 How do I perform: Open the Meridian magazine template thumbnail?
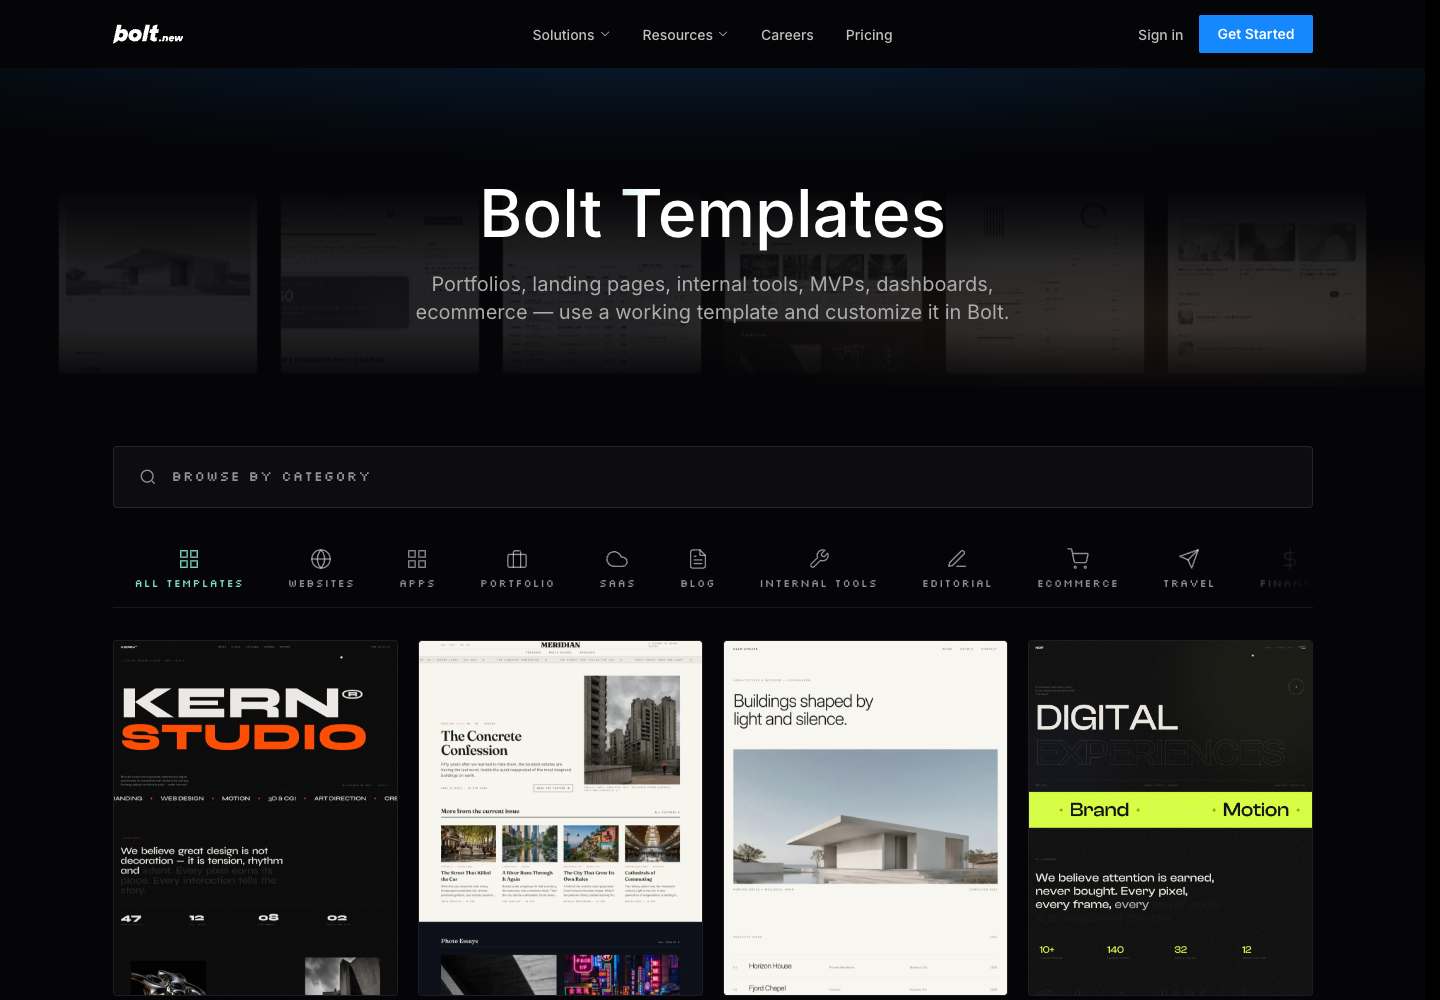pos(560,818)
